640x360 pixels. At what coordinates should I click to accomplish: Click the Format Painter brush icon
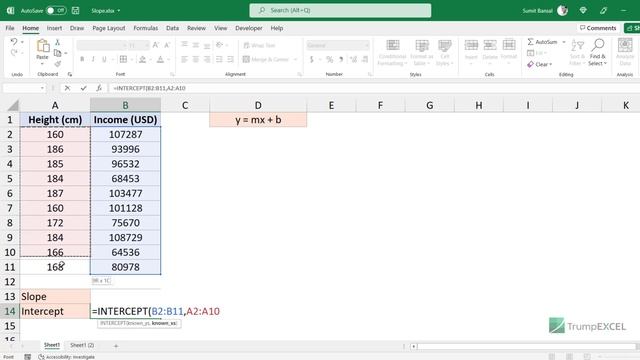point(58,64)
